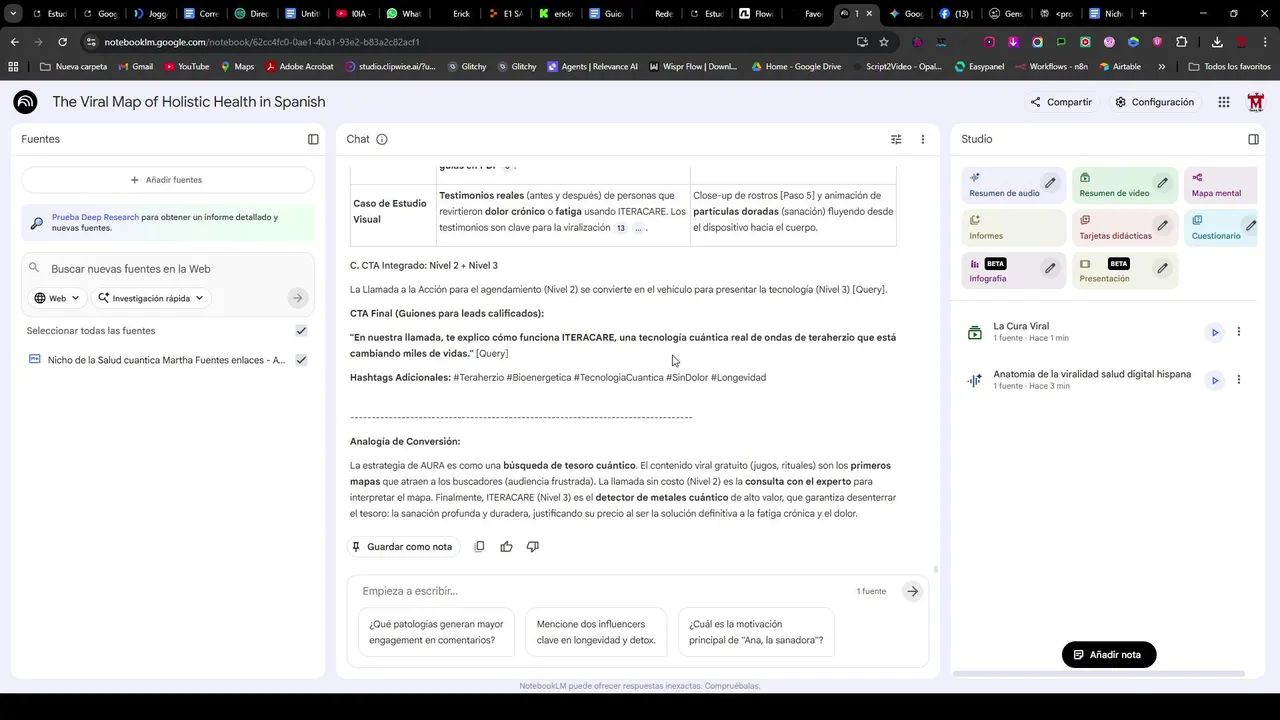Click Guardar como nota button
The width and height of the screenshot is (1280, 720).
tap(402, 547)
